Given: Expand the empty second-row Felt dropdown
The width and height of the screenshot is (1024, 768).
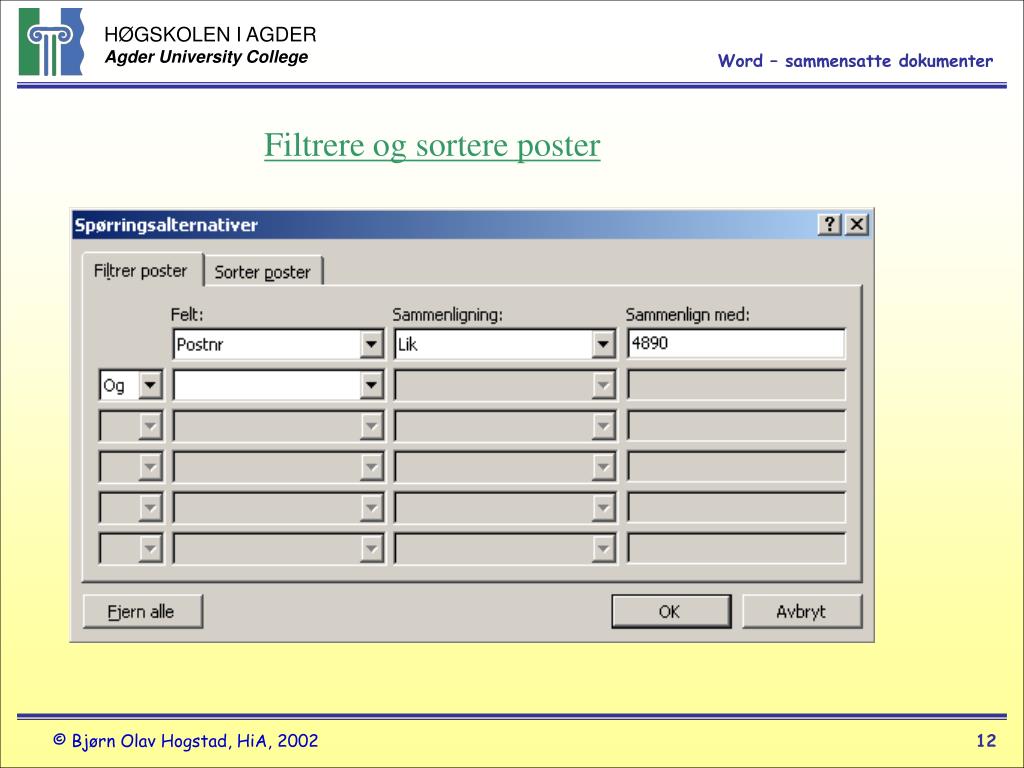Looking at the screenshot, I should point(371,385).
